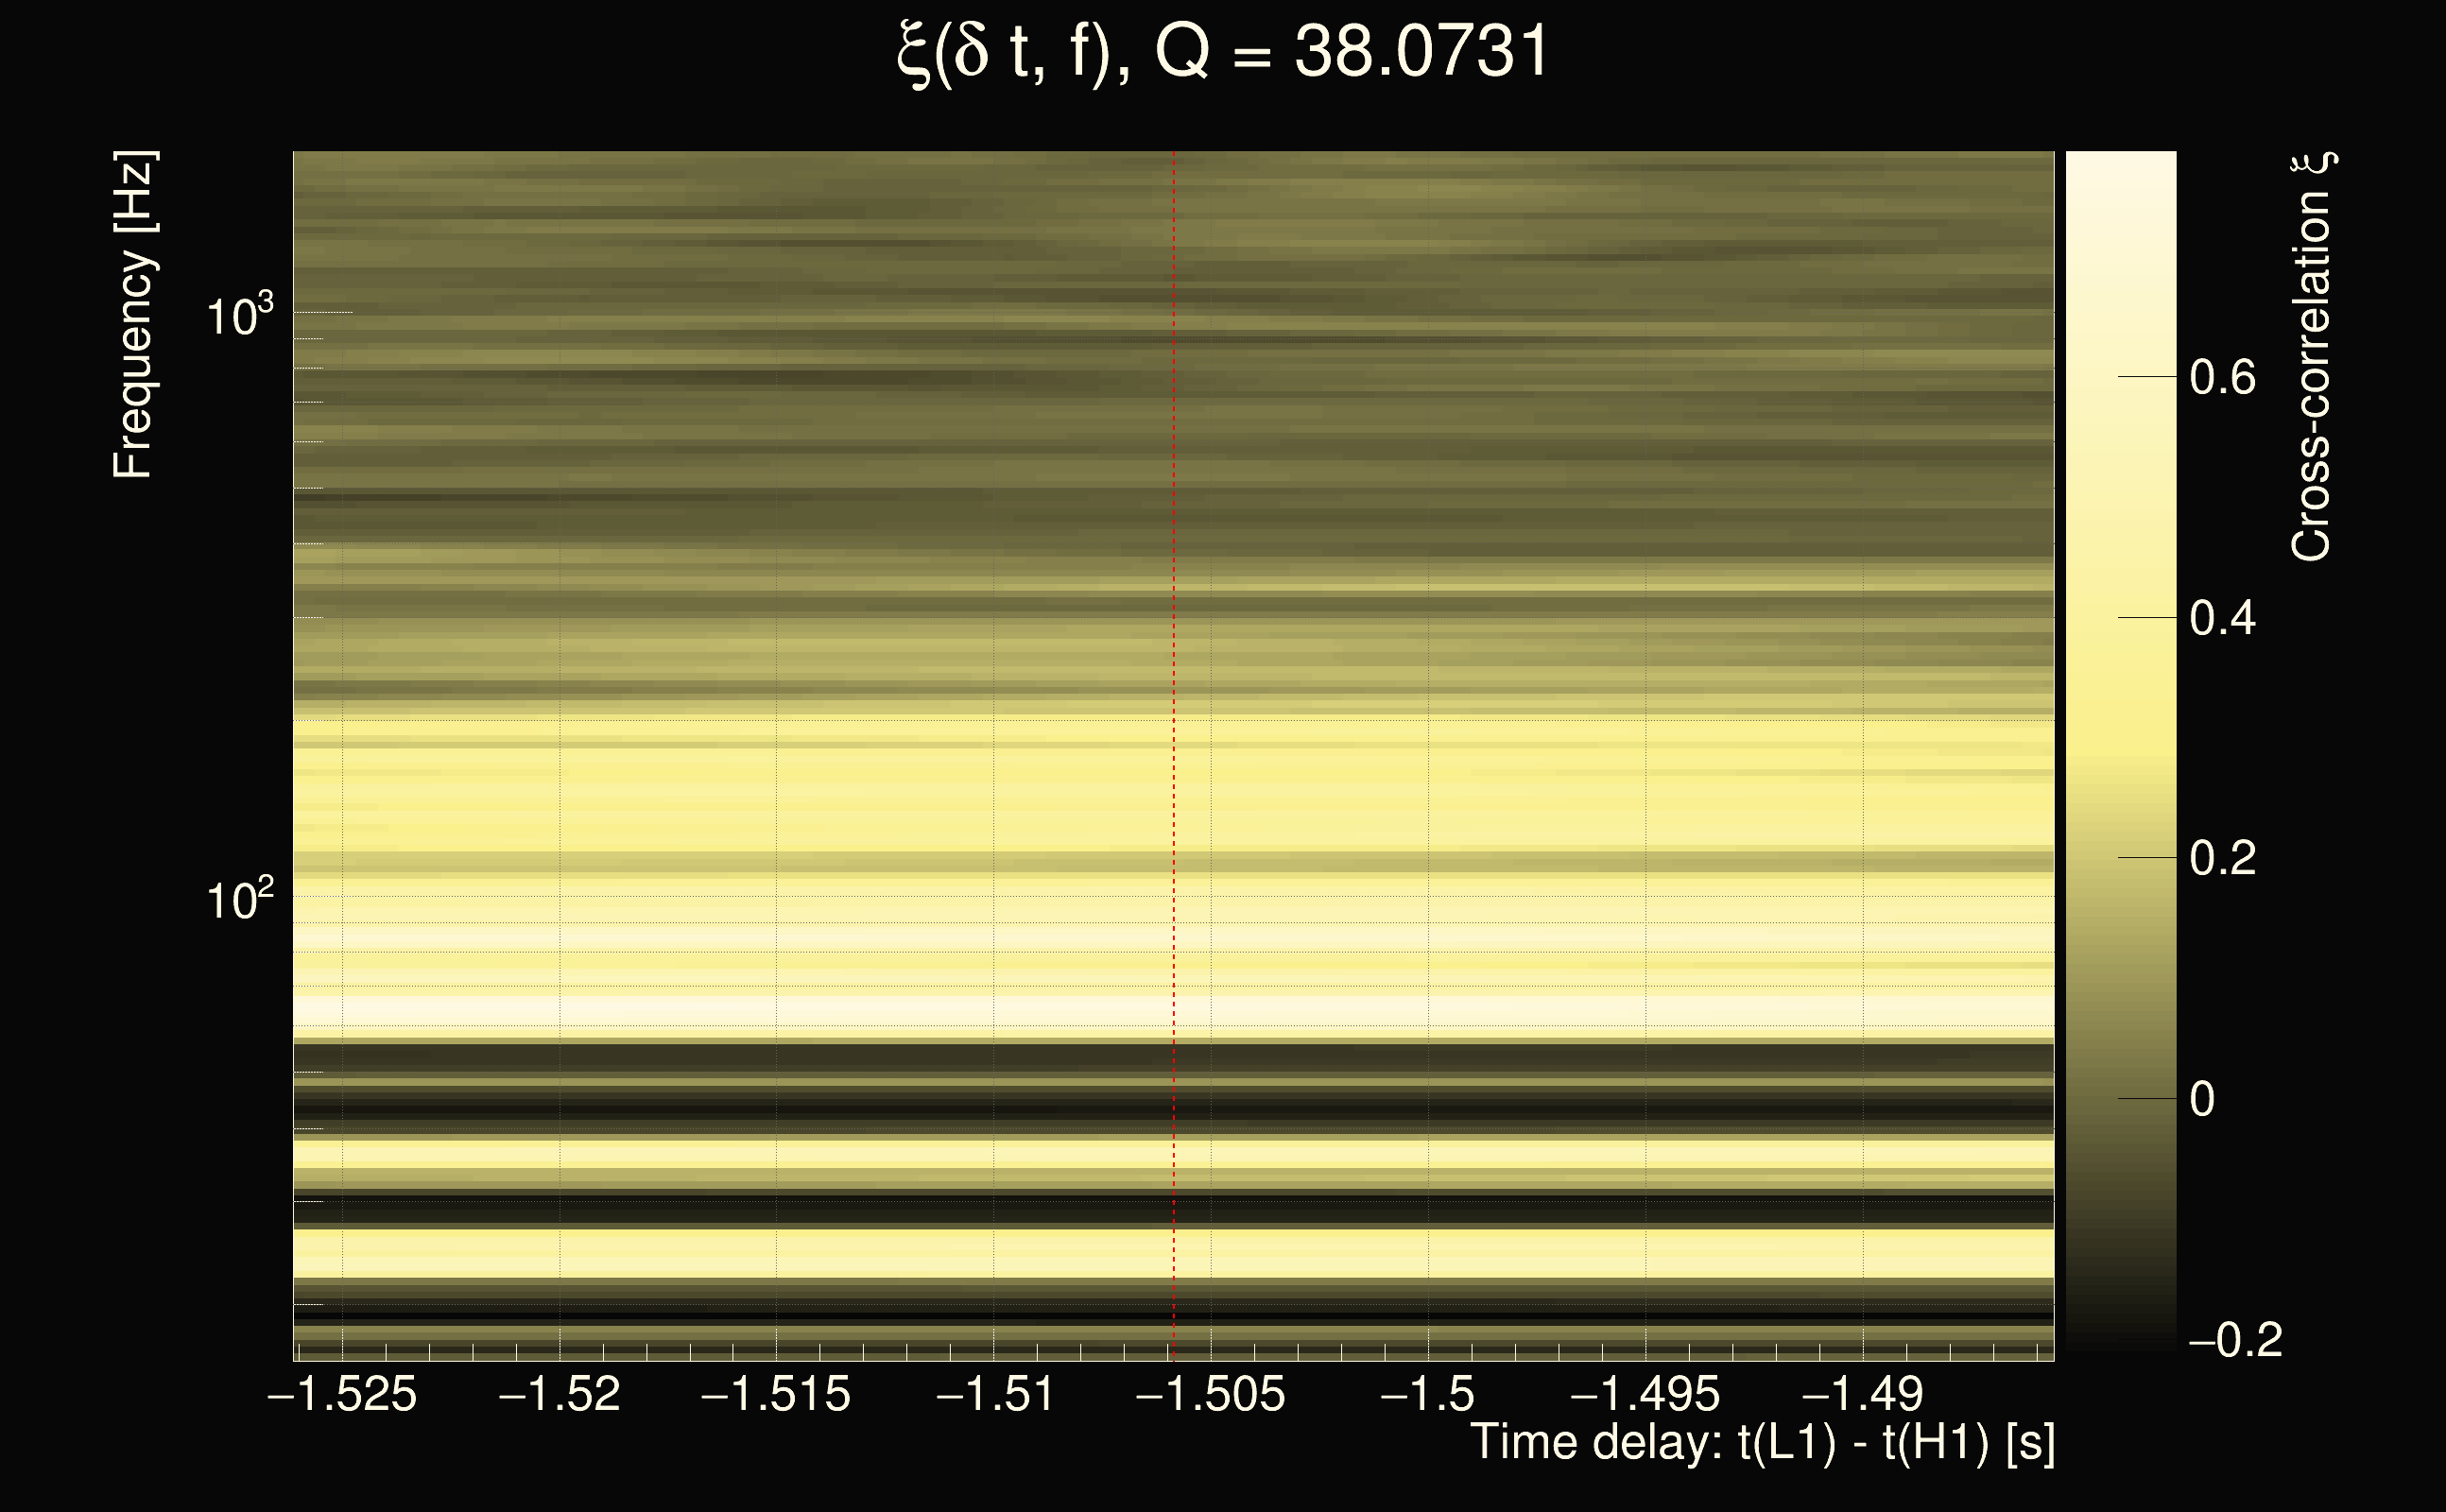This screenshot has height=1512, width=2446.
Task: Select the -1.525 x-axis tick label
Action: [342, 1394]
